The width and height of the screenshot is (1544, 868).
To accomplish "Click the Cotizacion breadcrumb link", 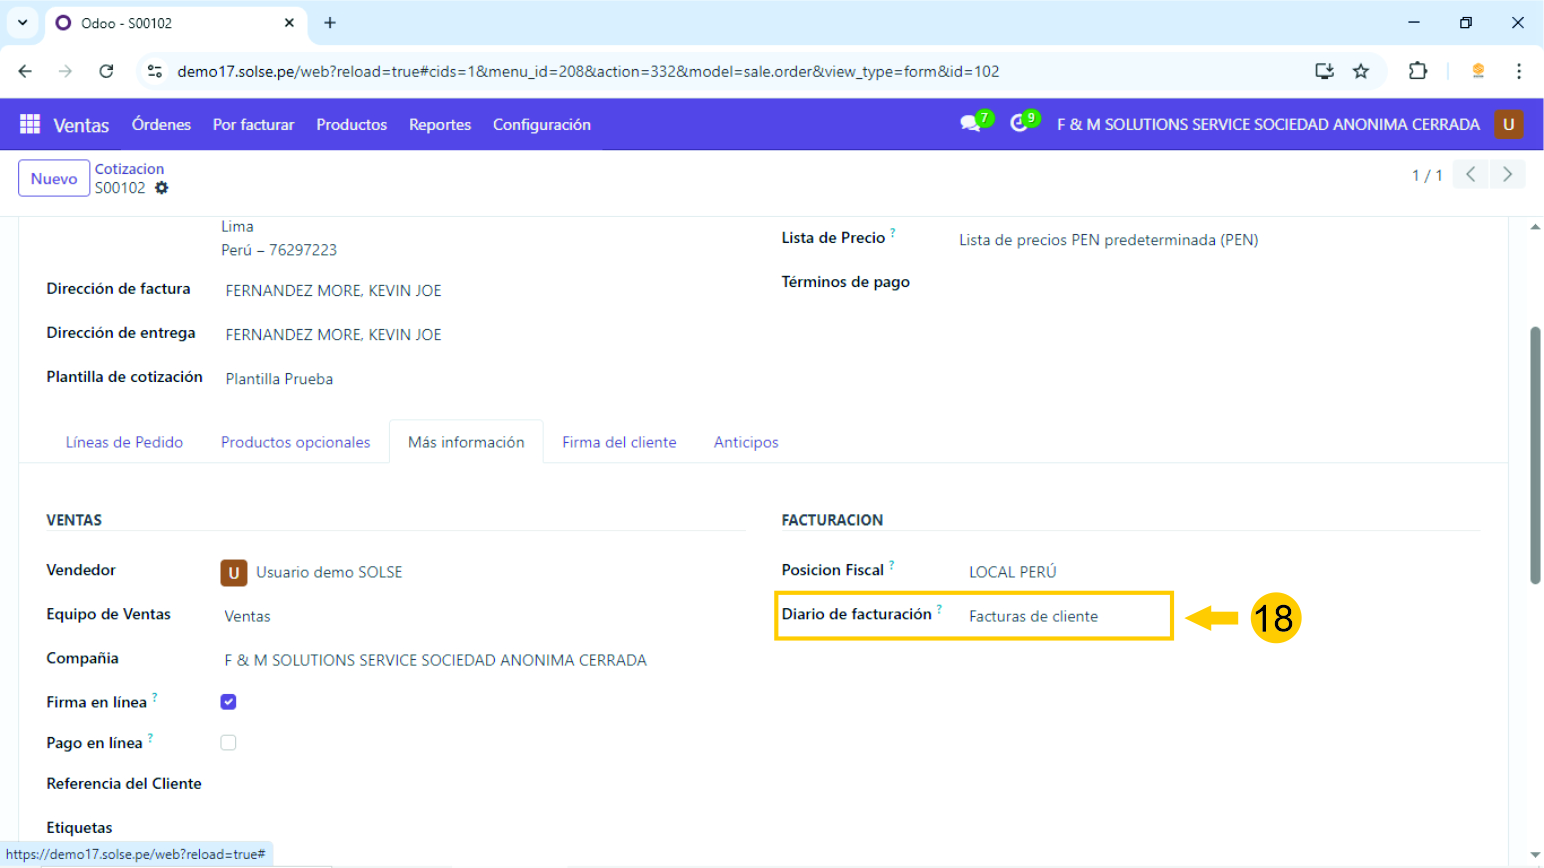I will tap(129, 169).
